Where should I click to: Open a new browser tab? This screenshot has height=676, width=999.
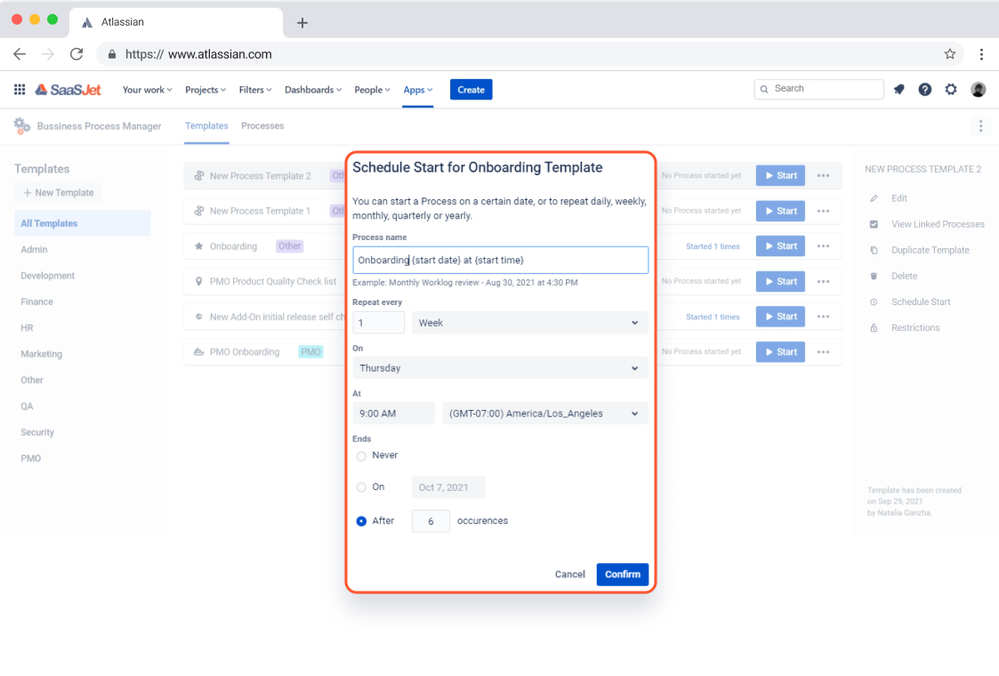point(303,23)
